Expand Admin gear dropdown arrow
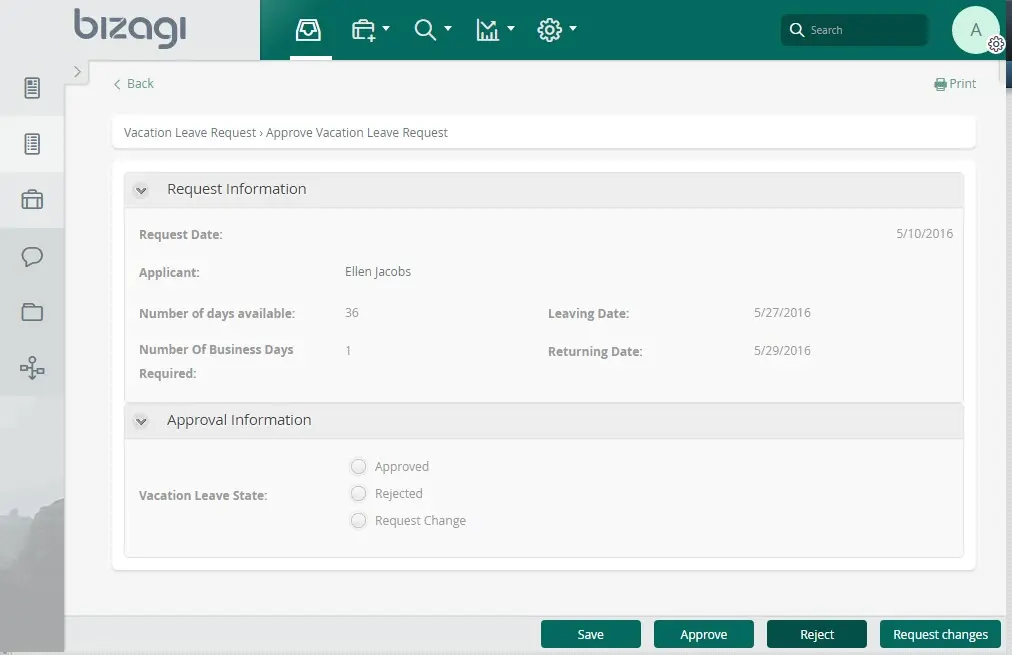This screenshot has width=1012, height=655. 572,28
